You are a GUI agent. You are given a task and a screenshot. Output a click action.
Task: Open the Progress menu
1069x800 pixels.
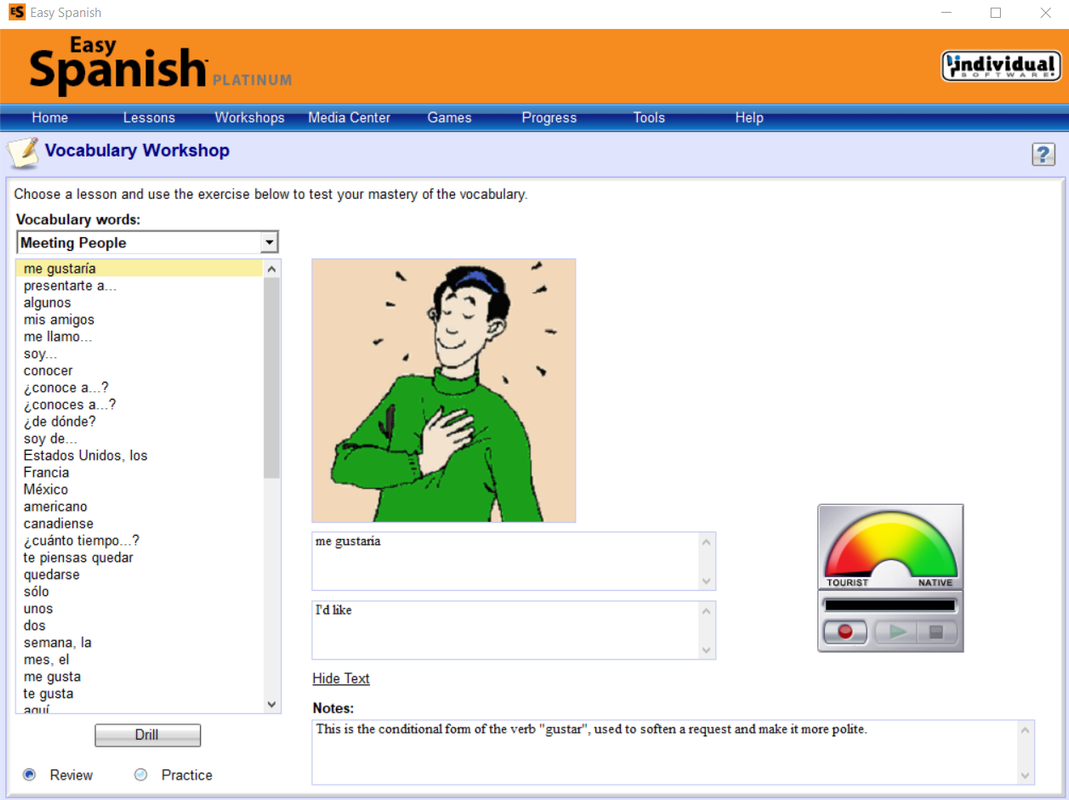point(549,117)
